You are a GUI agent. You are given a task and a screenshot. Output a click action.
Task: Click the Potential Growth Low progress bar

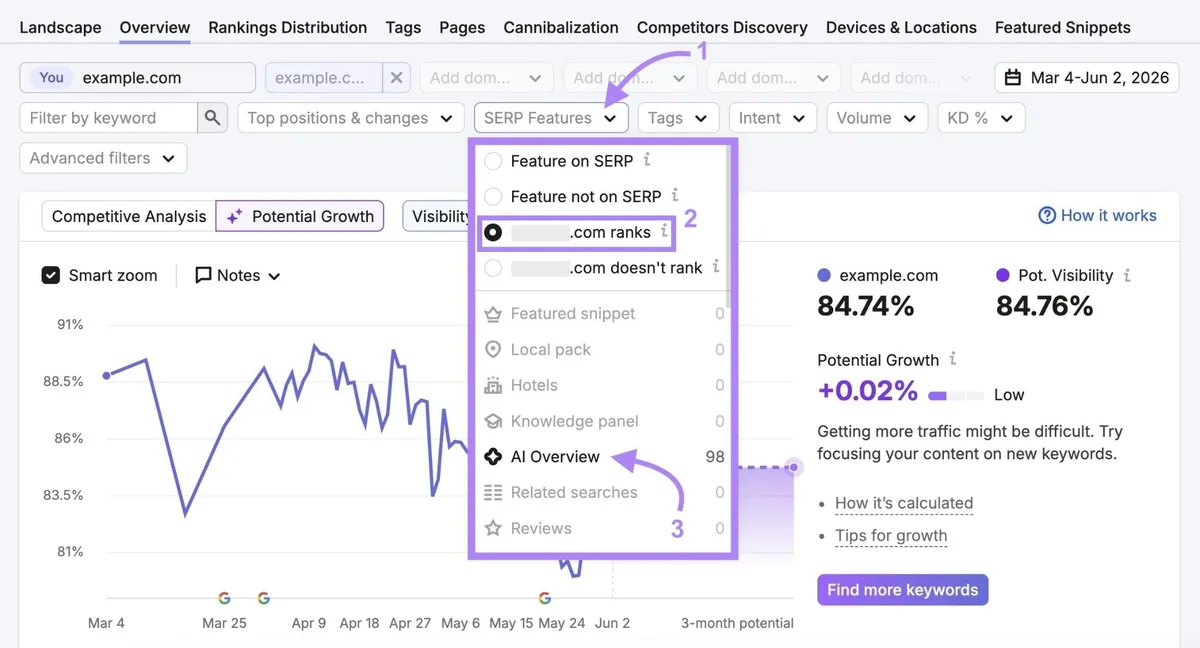(x=956, y=396)
